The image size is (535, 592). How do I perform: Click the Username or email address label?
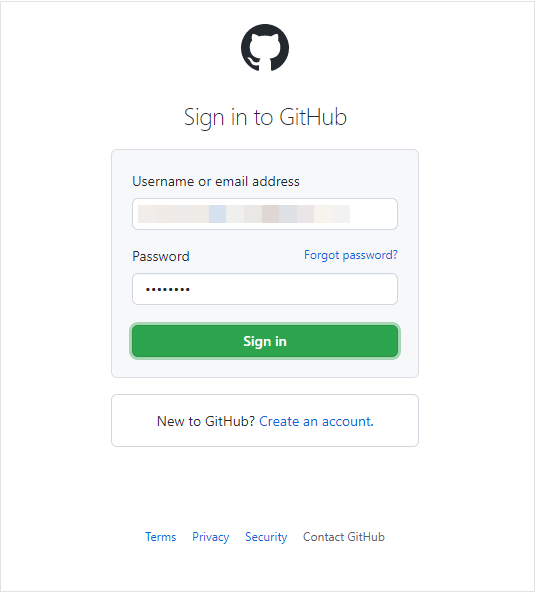pyautogui.click(x=216, y=181)
